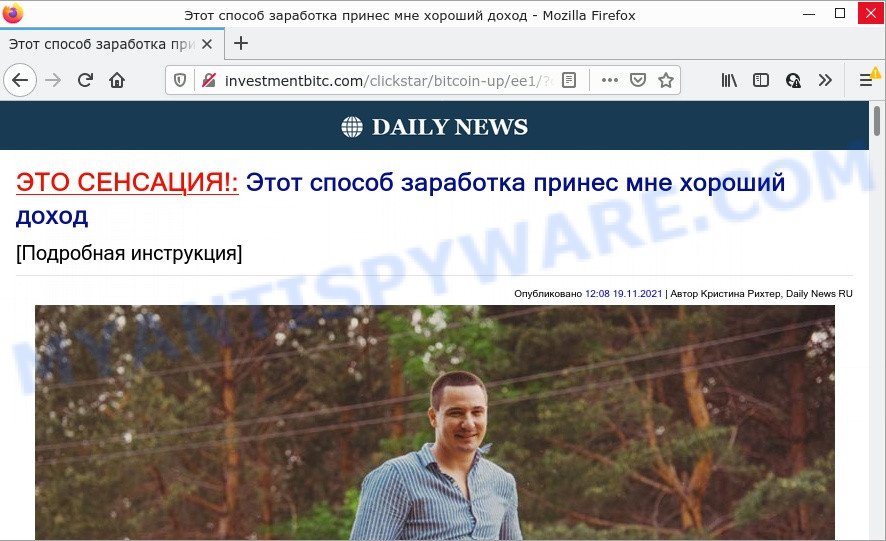The width and height of the screenshot is (886, 541).
Task: Open the blue headline about заработка
Action: click(x=400, y=199)
